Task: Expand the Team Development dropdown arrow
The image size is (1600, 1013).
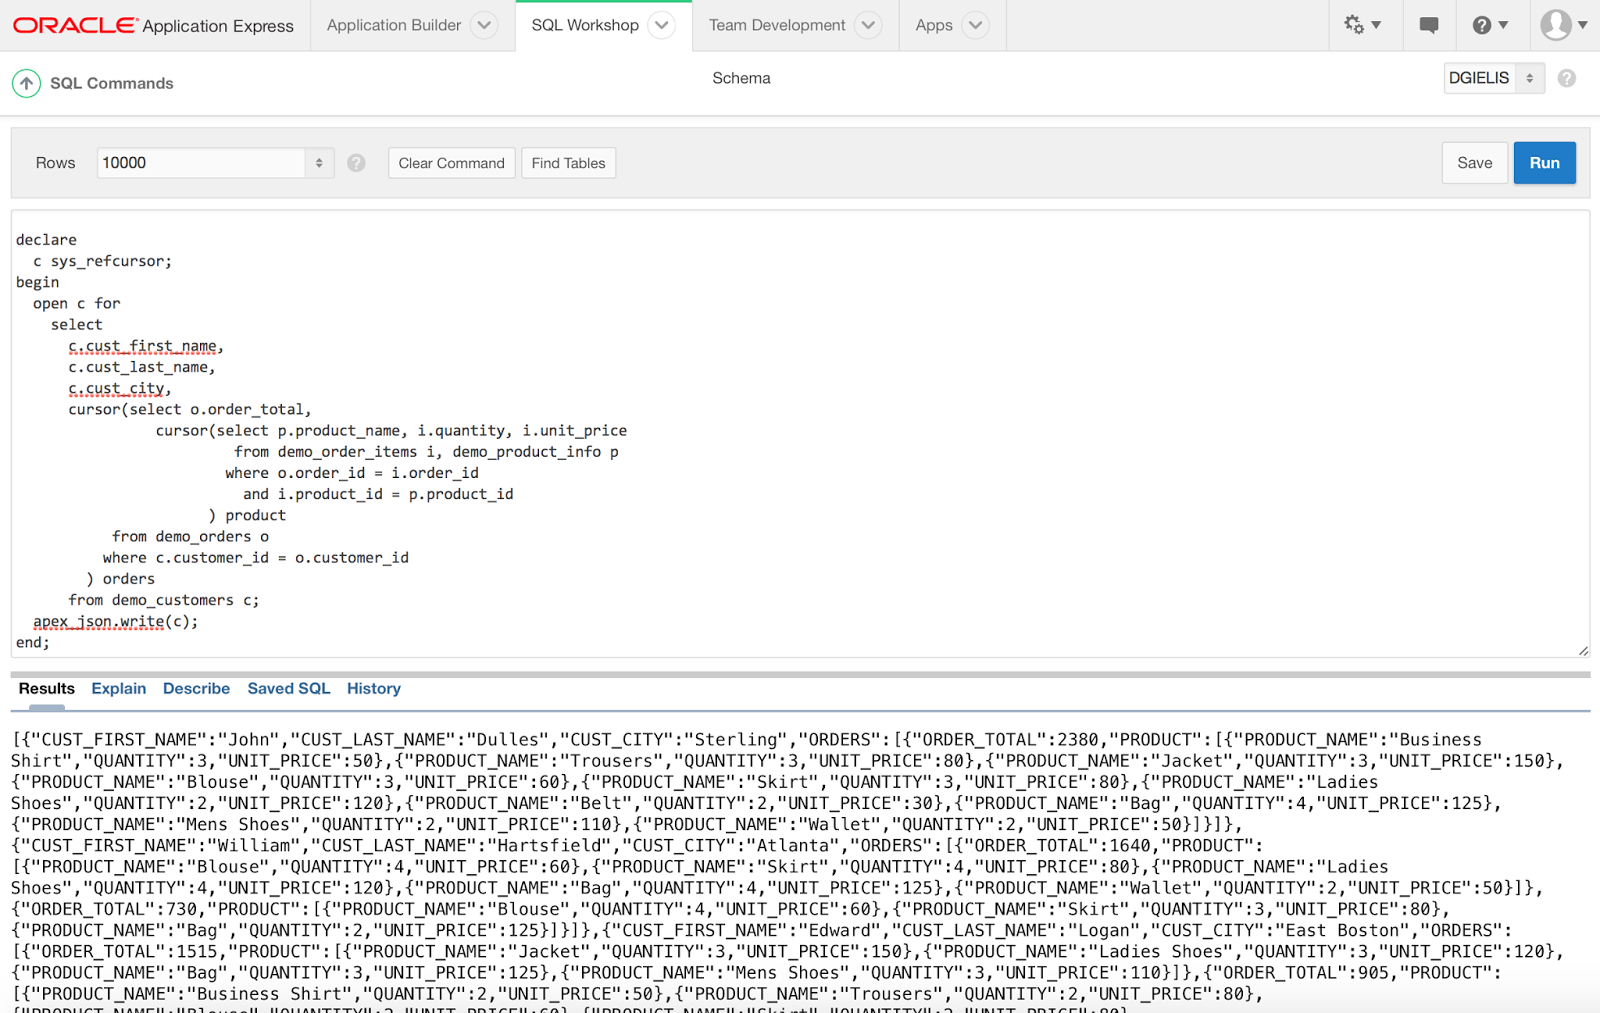Action: pyautogui.click(x=868, y=25)
